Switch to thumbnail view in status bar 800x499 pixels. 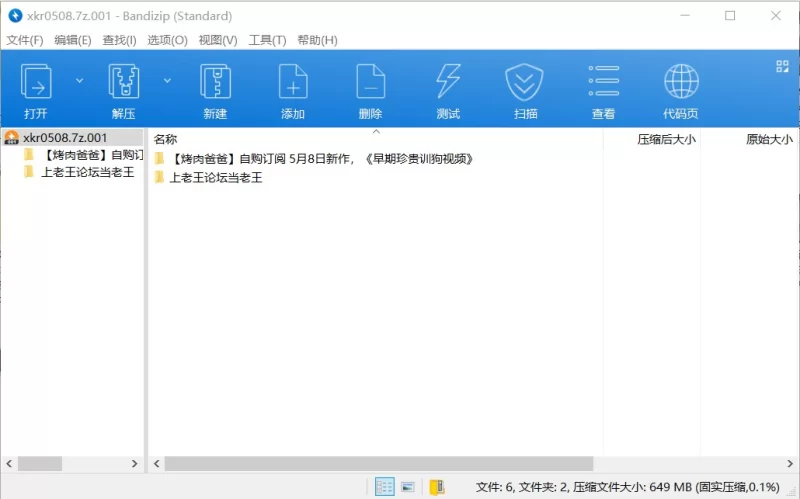click(x=408, y=487)
